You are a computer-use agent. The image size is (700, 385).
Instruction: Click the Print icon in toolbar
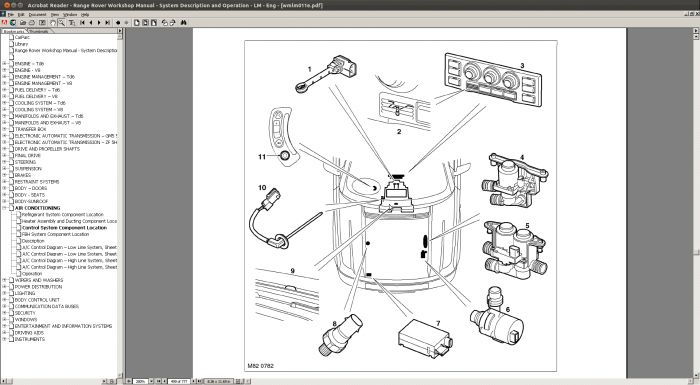pos(32,22)
